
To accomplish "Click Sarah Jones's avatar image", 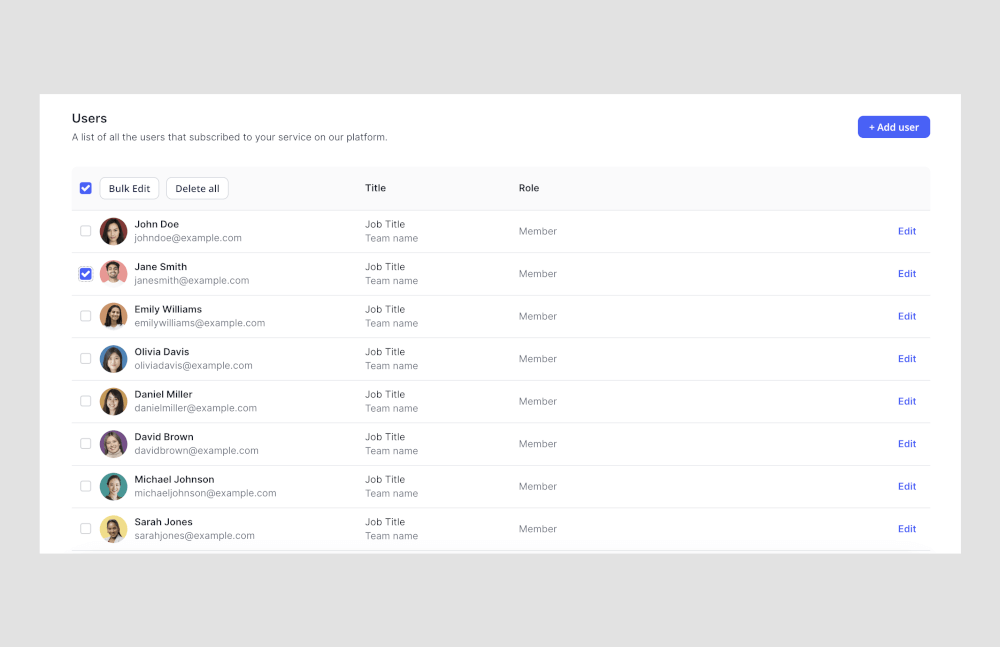I will (113, 528).
